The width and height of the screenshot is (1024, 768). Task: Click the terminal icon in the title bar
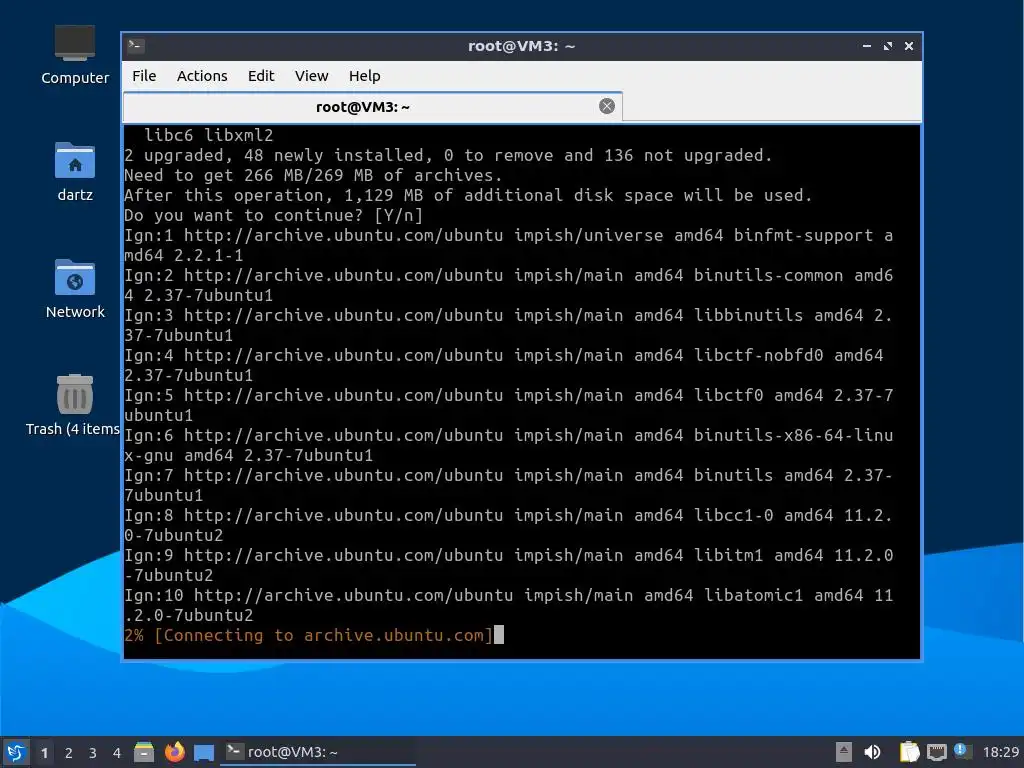(x=136, y=46)
